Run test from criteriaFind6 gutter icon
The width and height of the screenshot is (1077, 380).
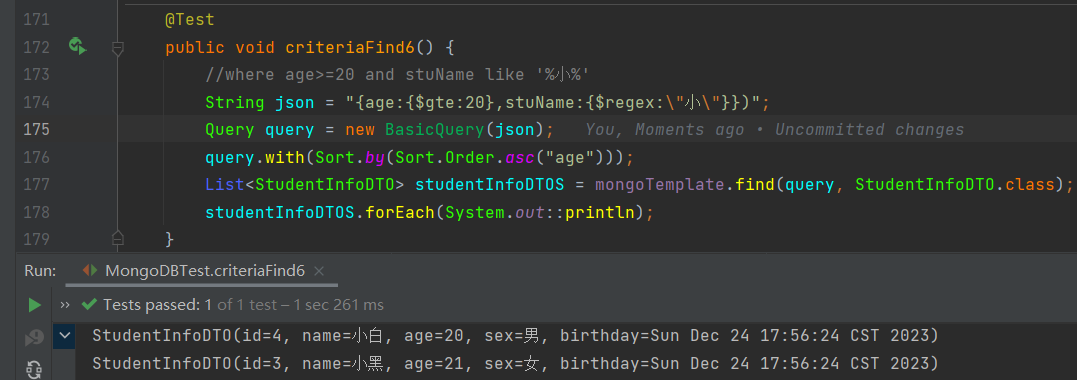pos(77,47)
